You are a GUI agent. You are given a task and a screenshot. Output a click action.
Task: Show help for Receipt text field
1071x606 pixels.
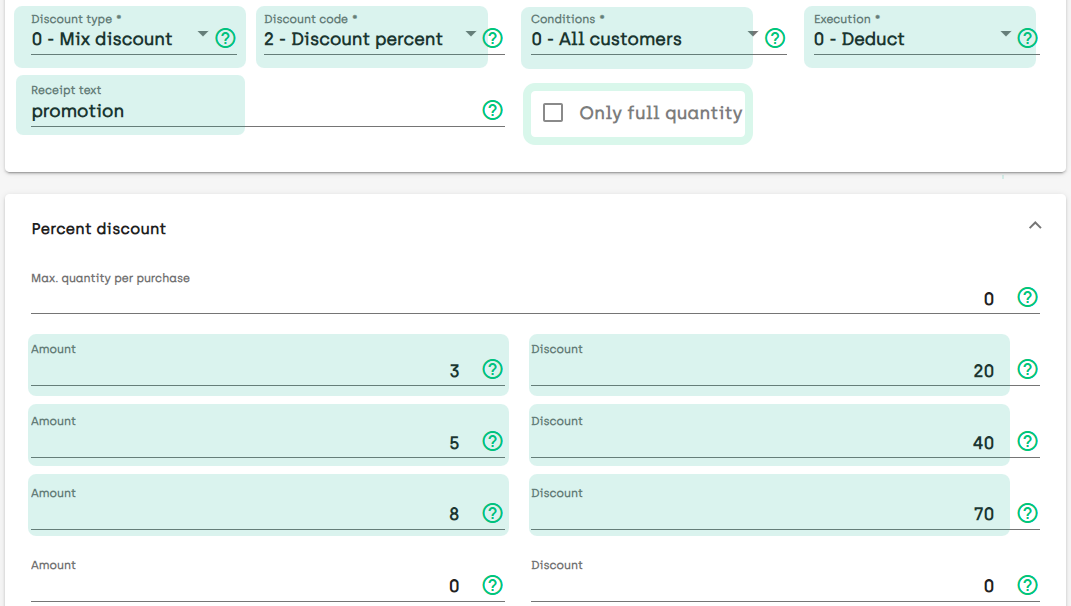pyautogui.click(x=493, y=111)
